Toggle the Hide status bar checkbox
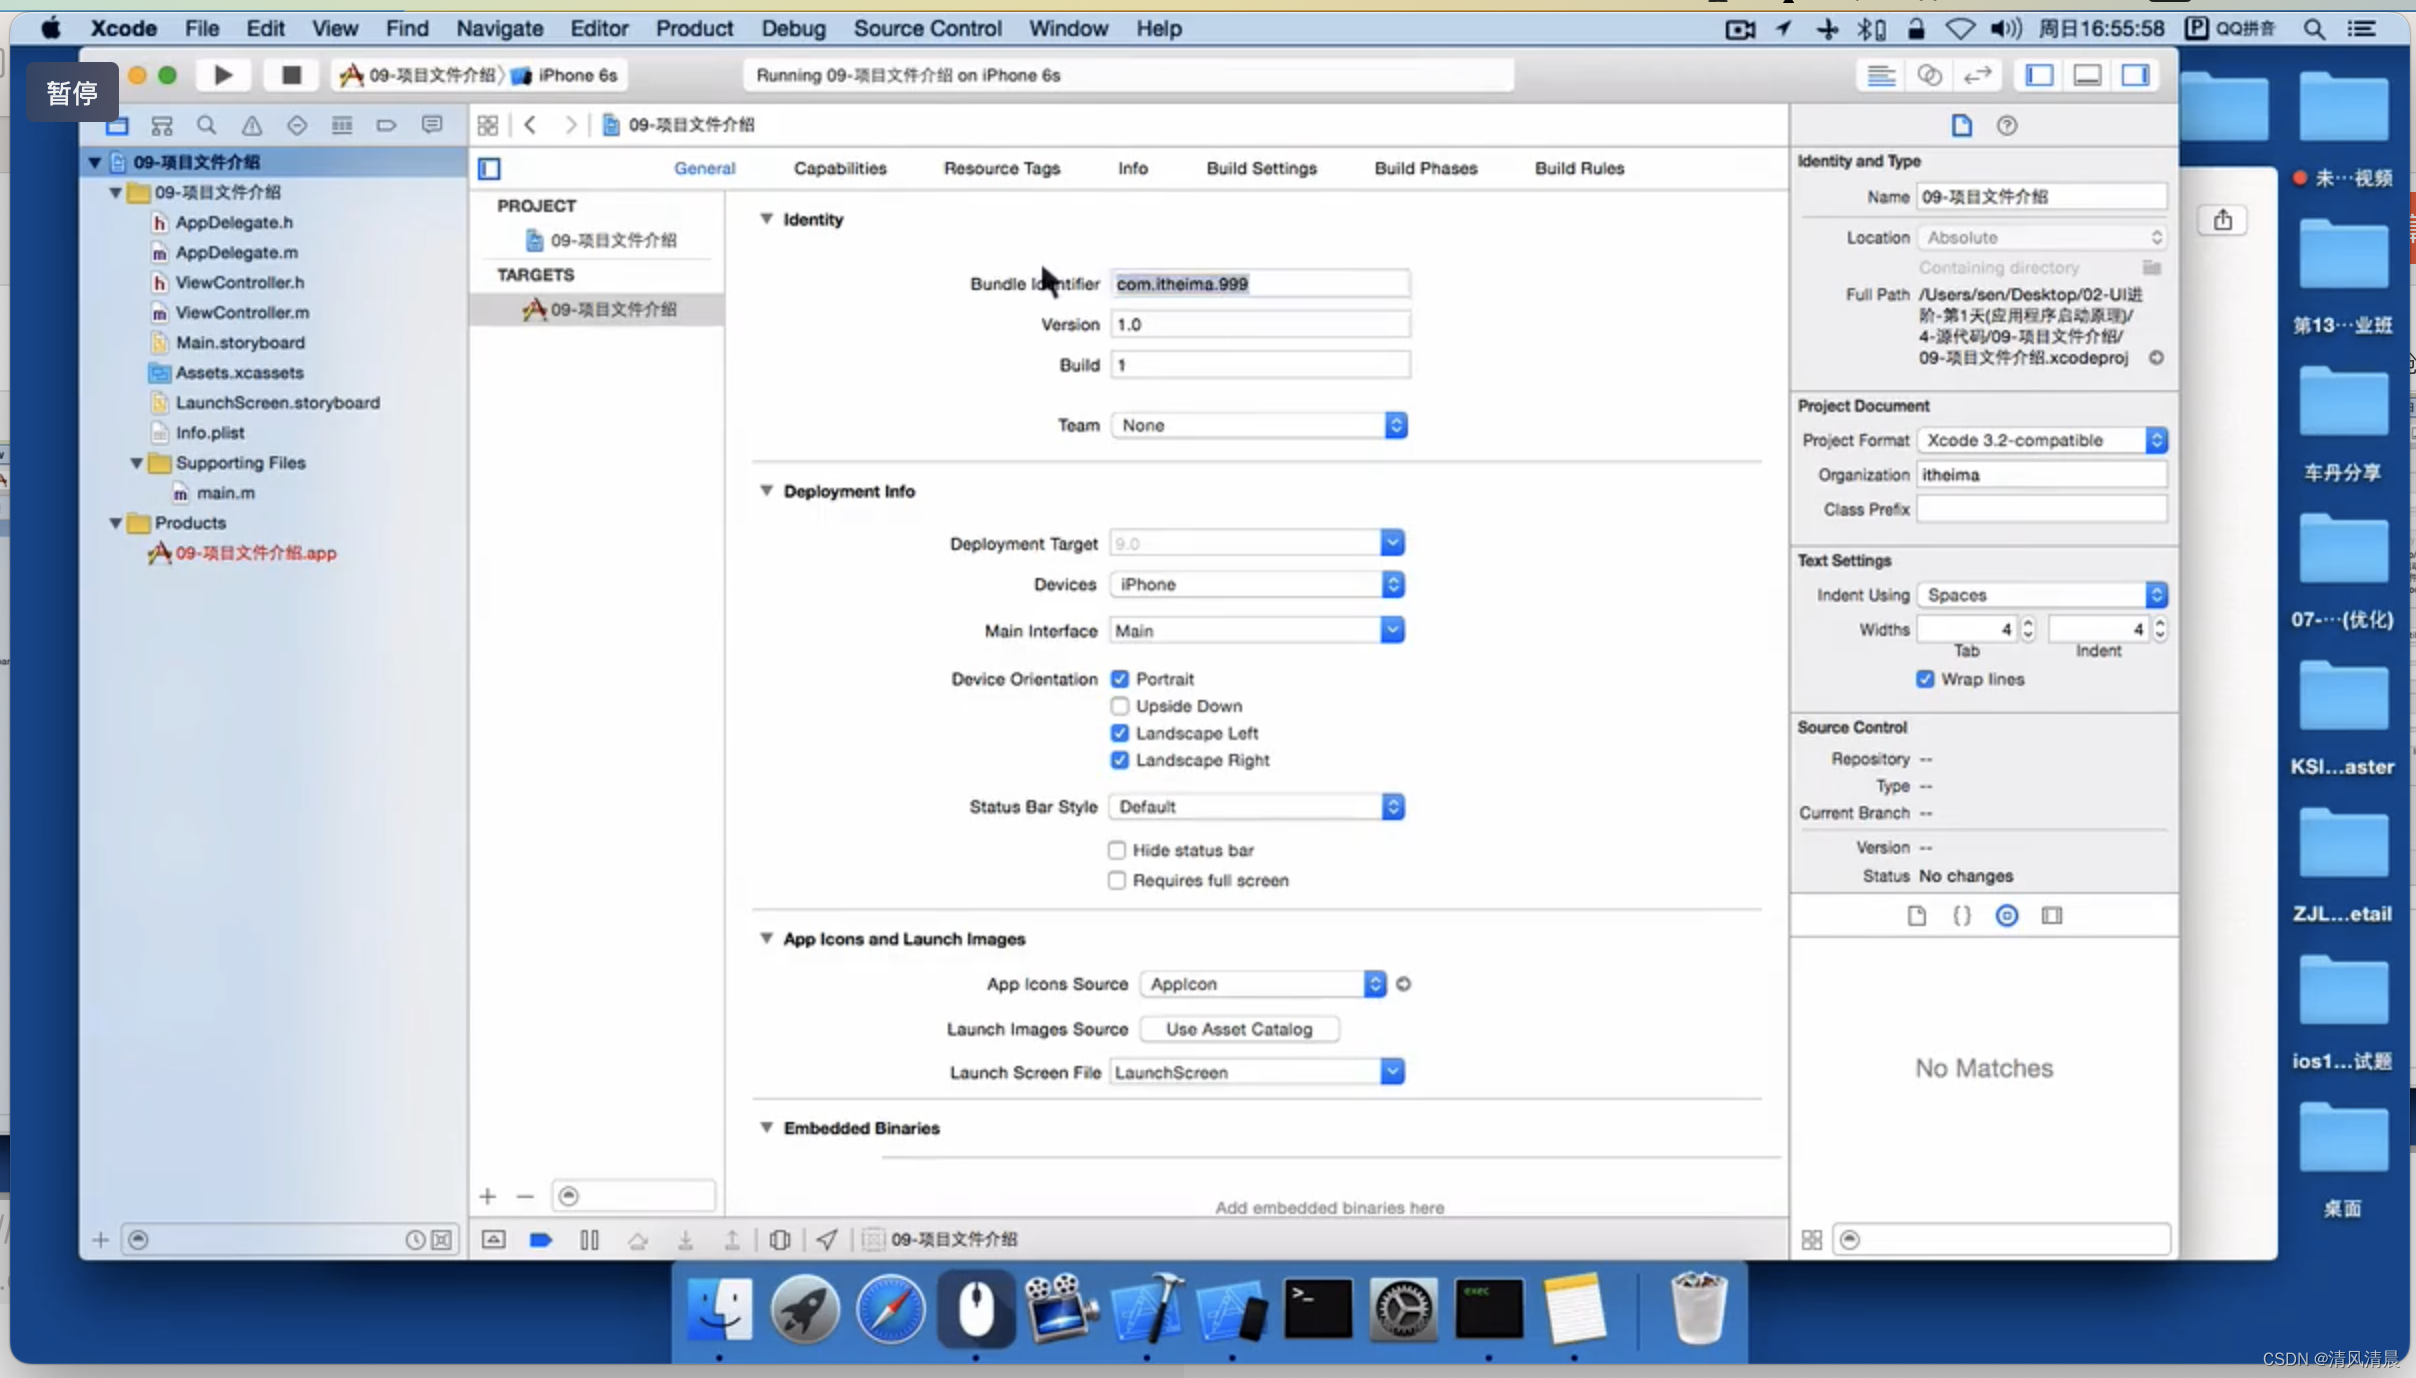2416x1378 pixels. point(1117,848)
